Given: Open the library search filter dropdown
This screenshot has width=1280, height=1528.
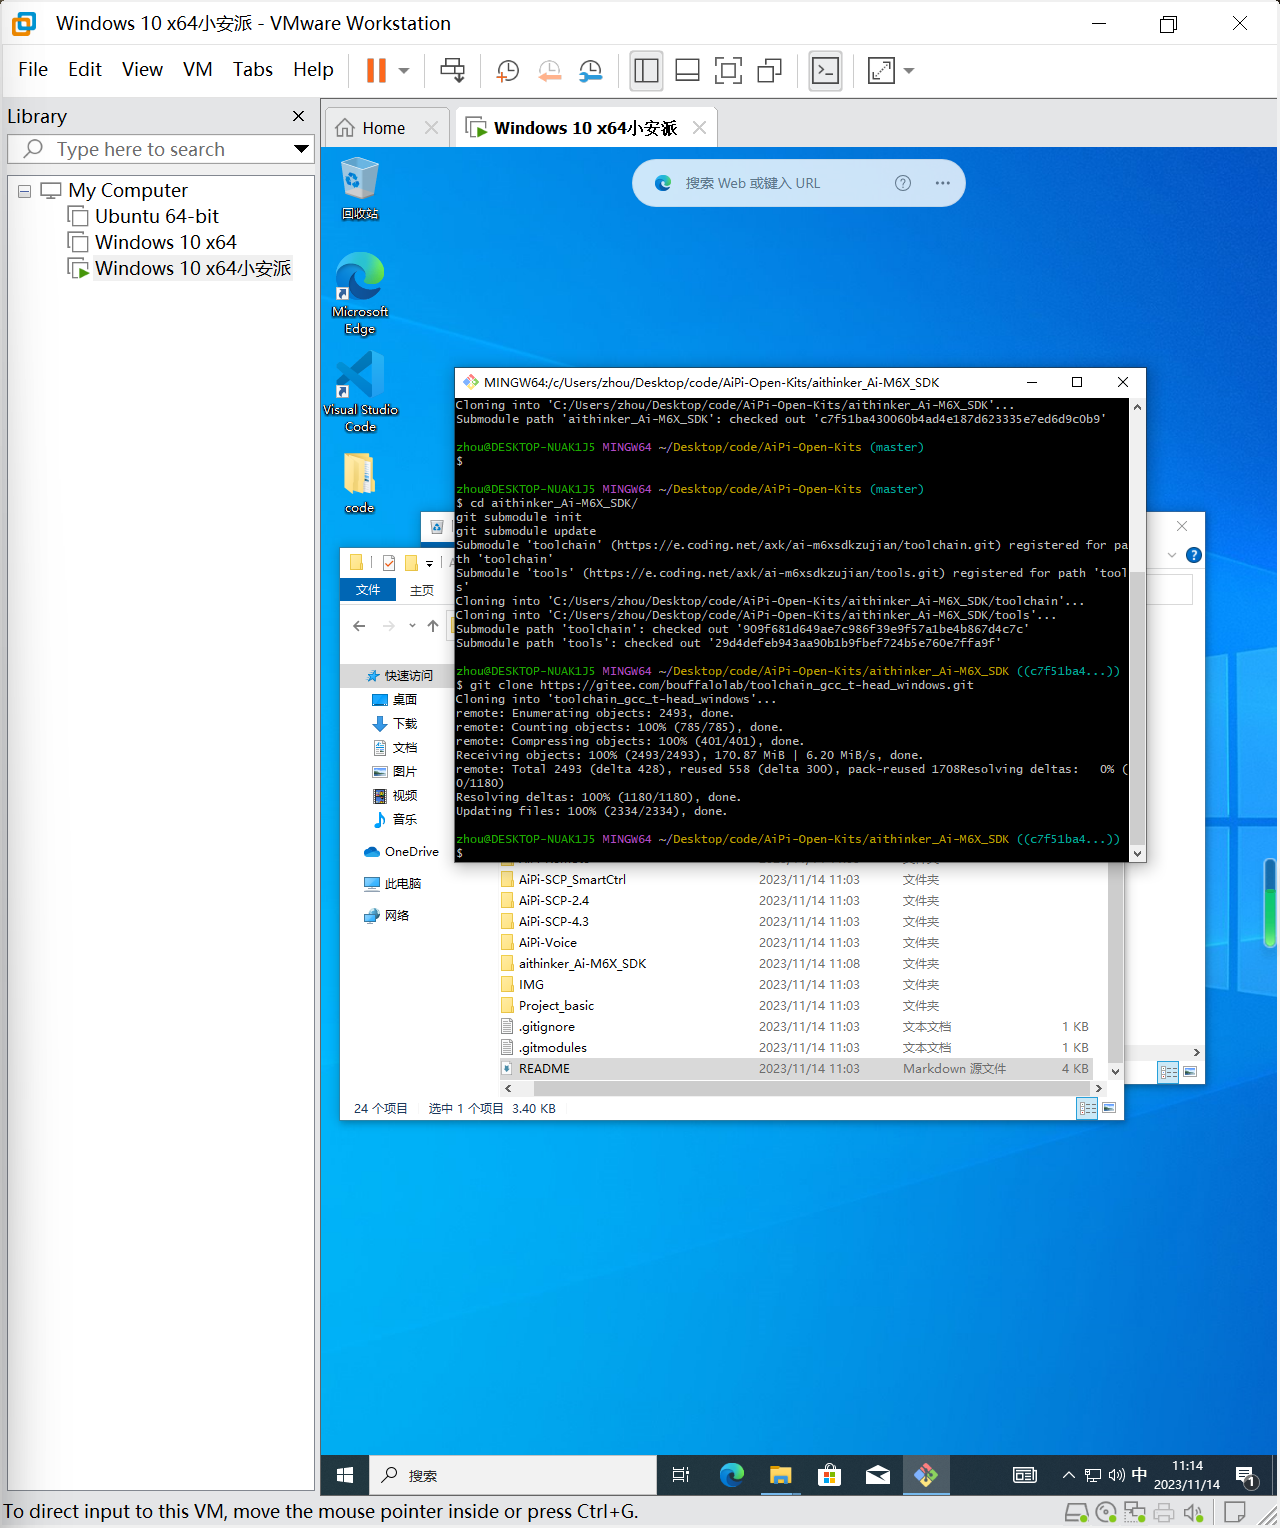Looking at the screenshot, I should (301, 149).
